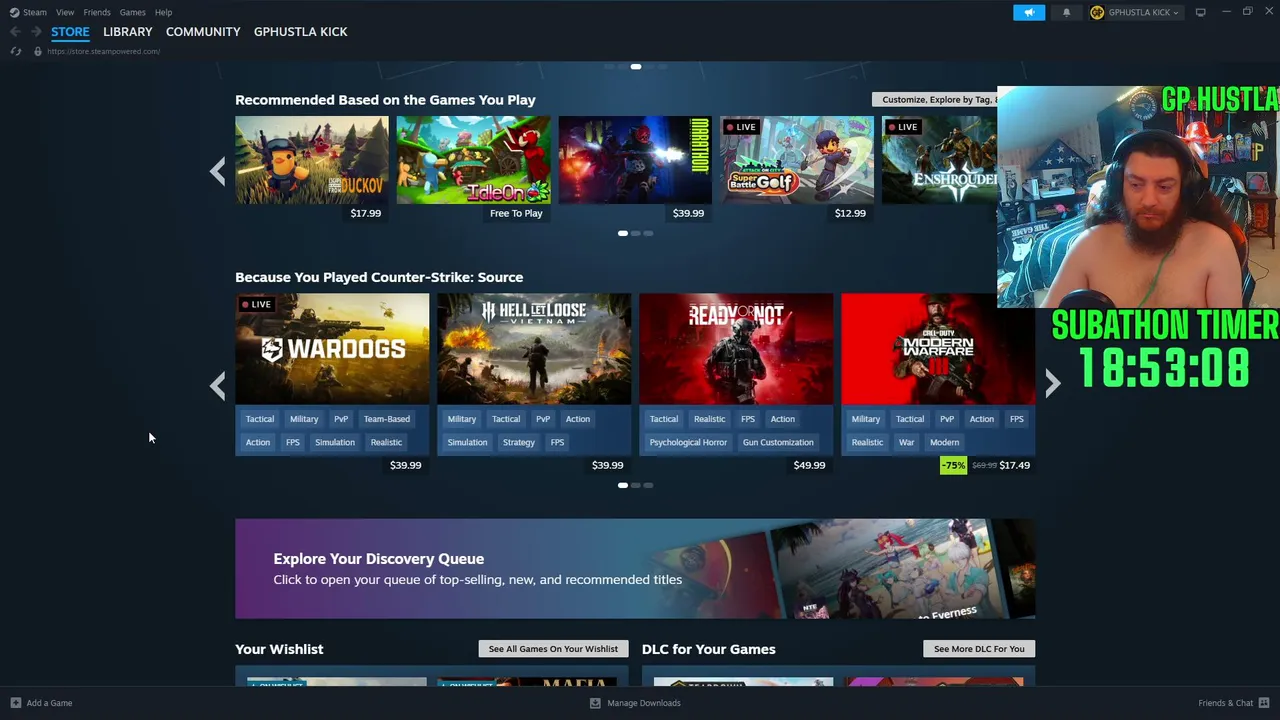1280x720 pixels.
Task: Open the Friends & Chat icon
Action: tap(1264, 703)
